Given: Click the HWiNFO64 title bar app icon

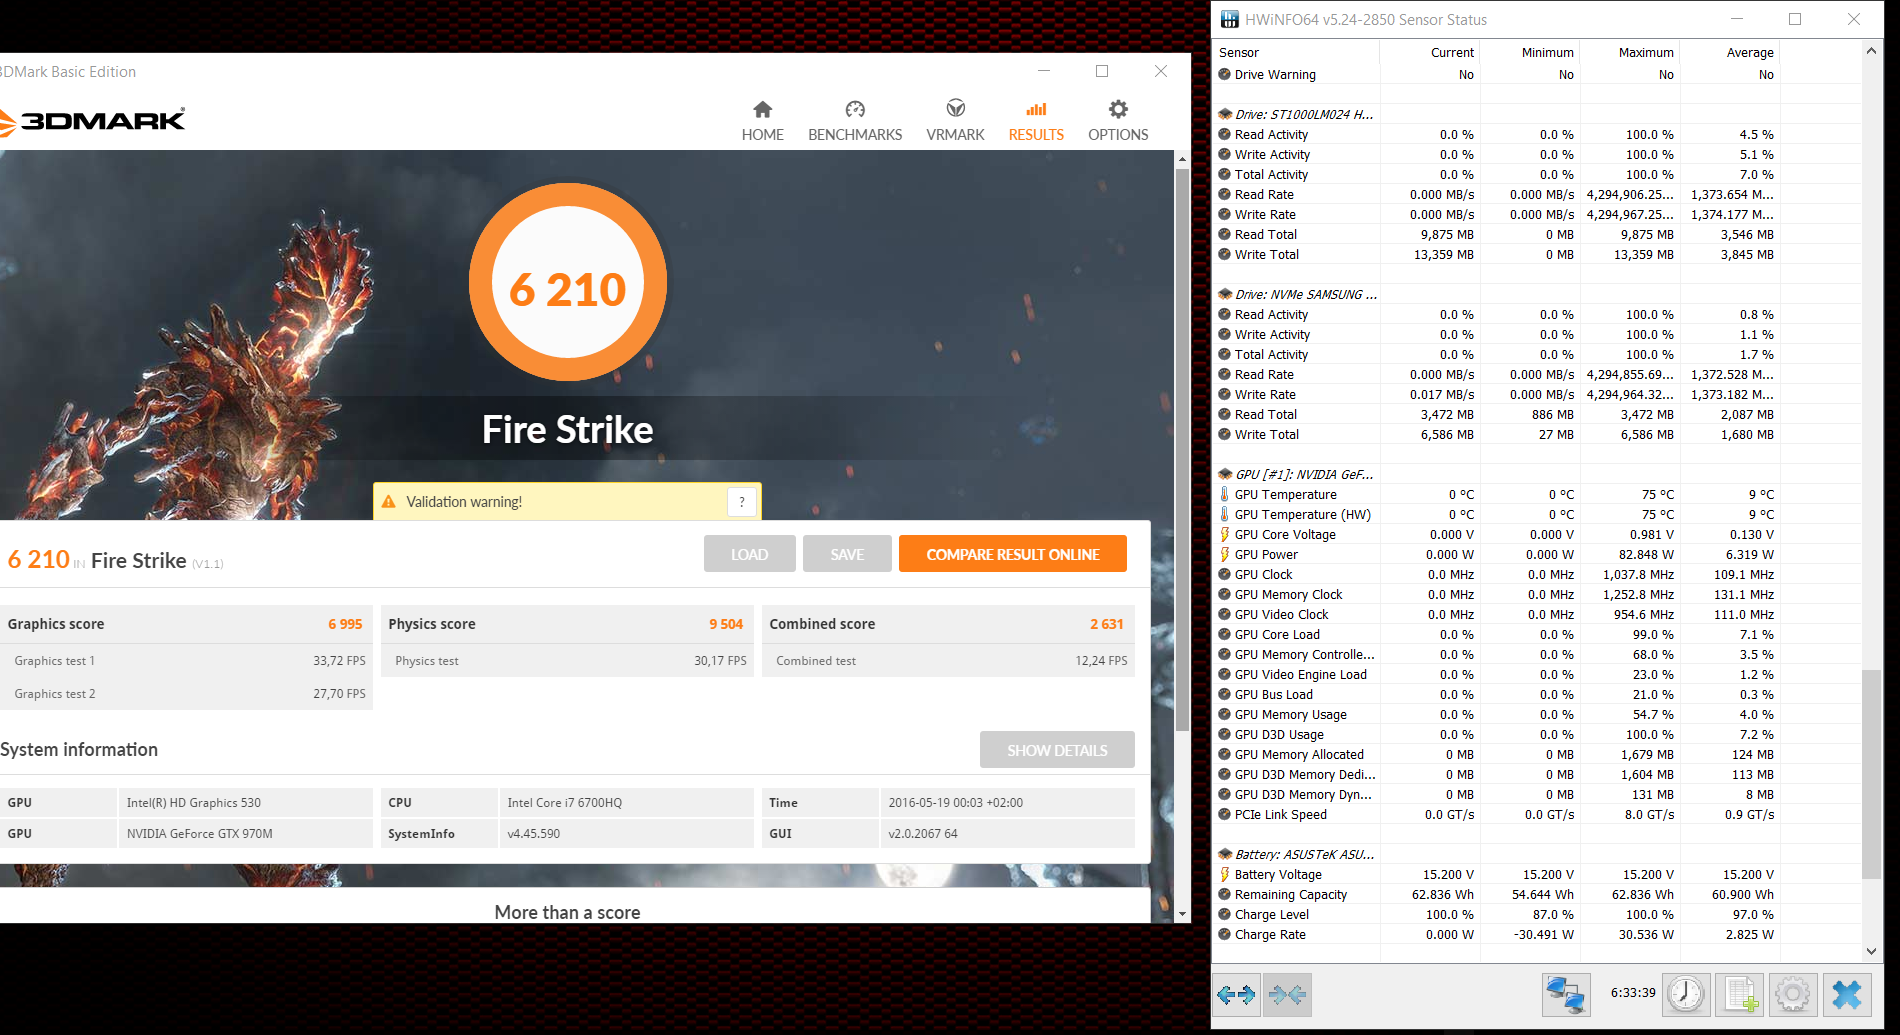Looking at the screenshot, I should point(1230,19).
